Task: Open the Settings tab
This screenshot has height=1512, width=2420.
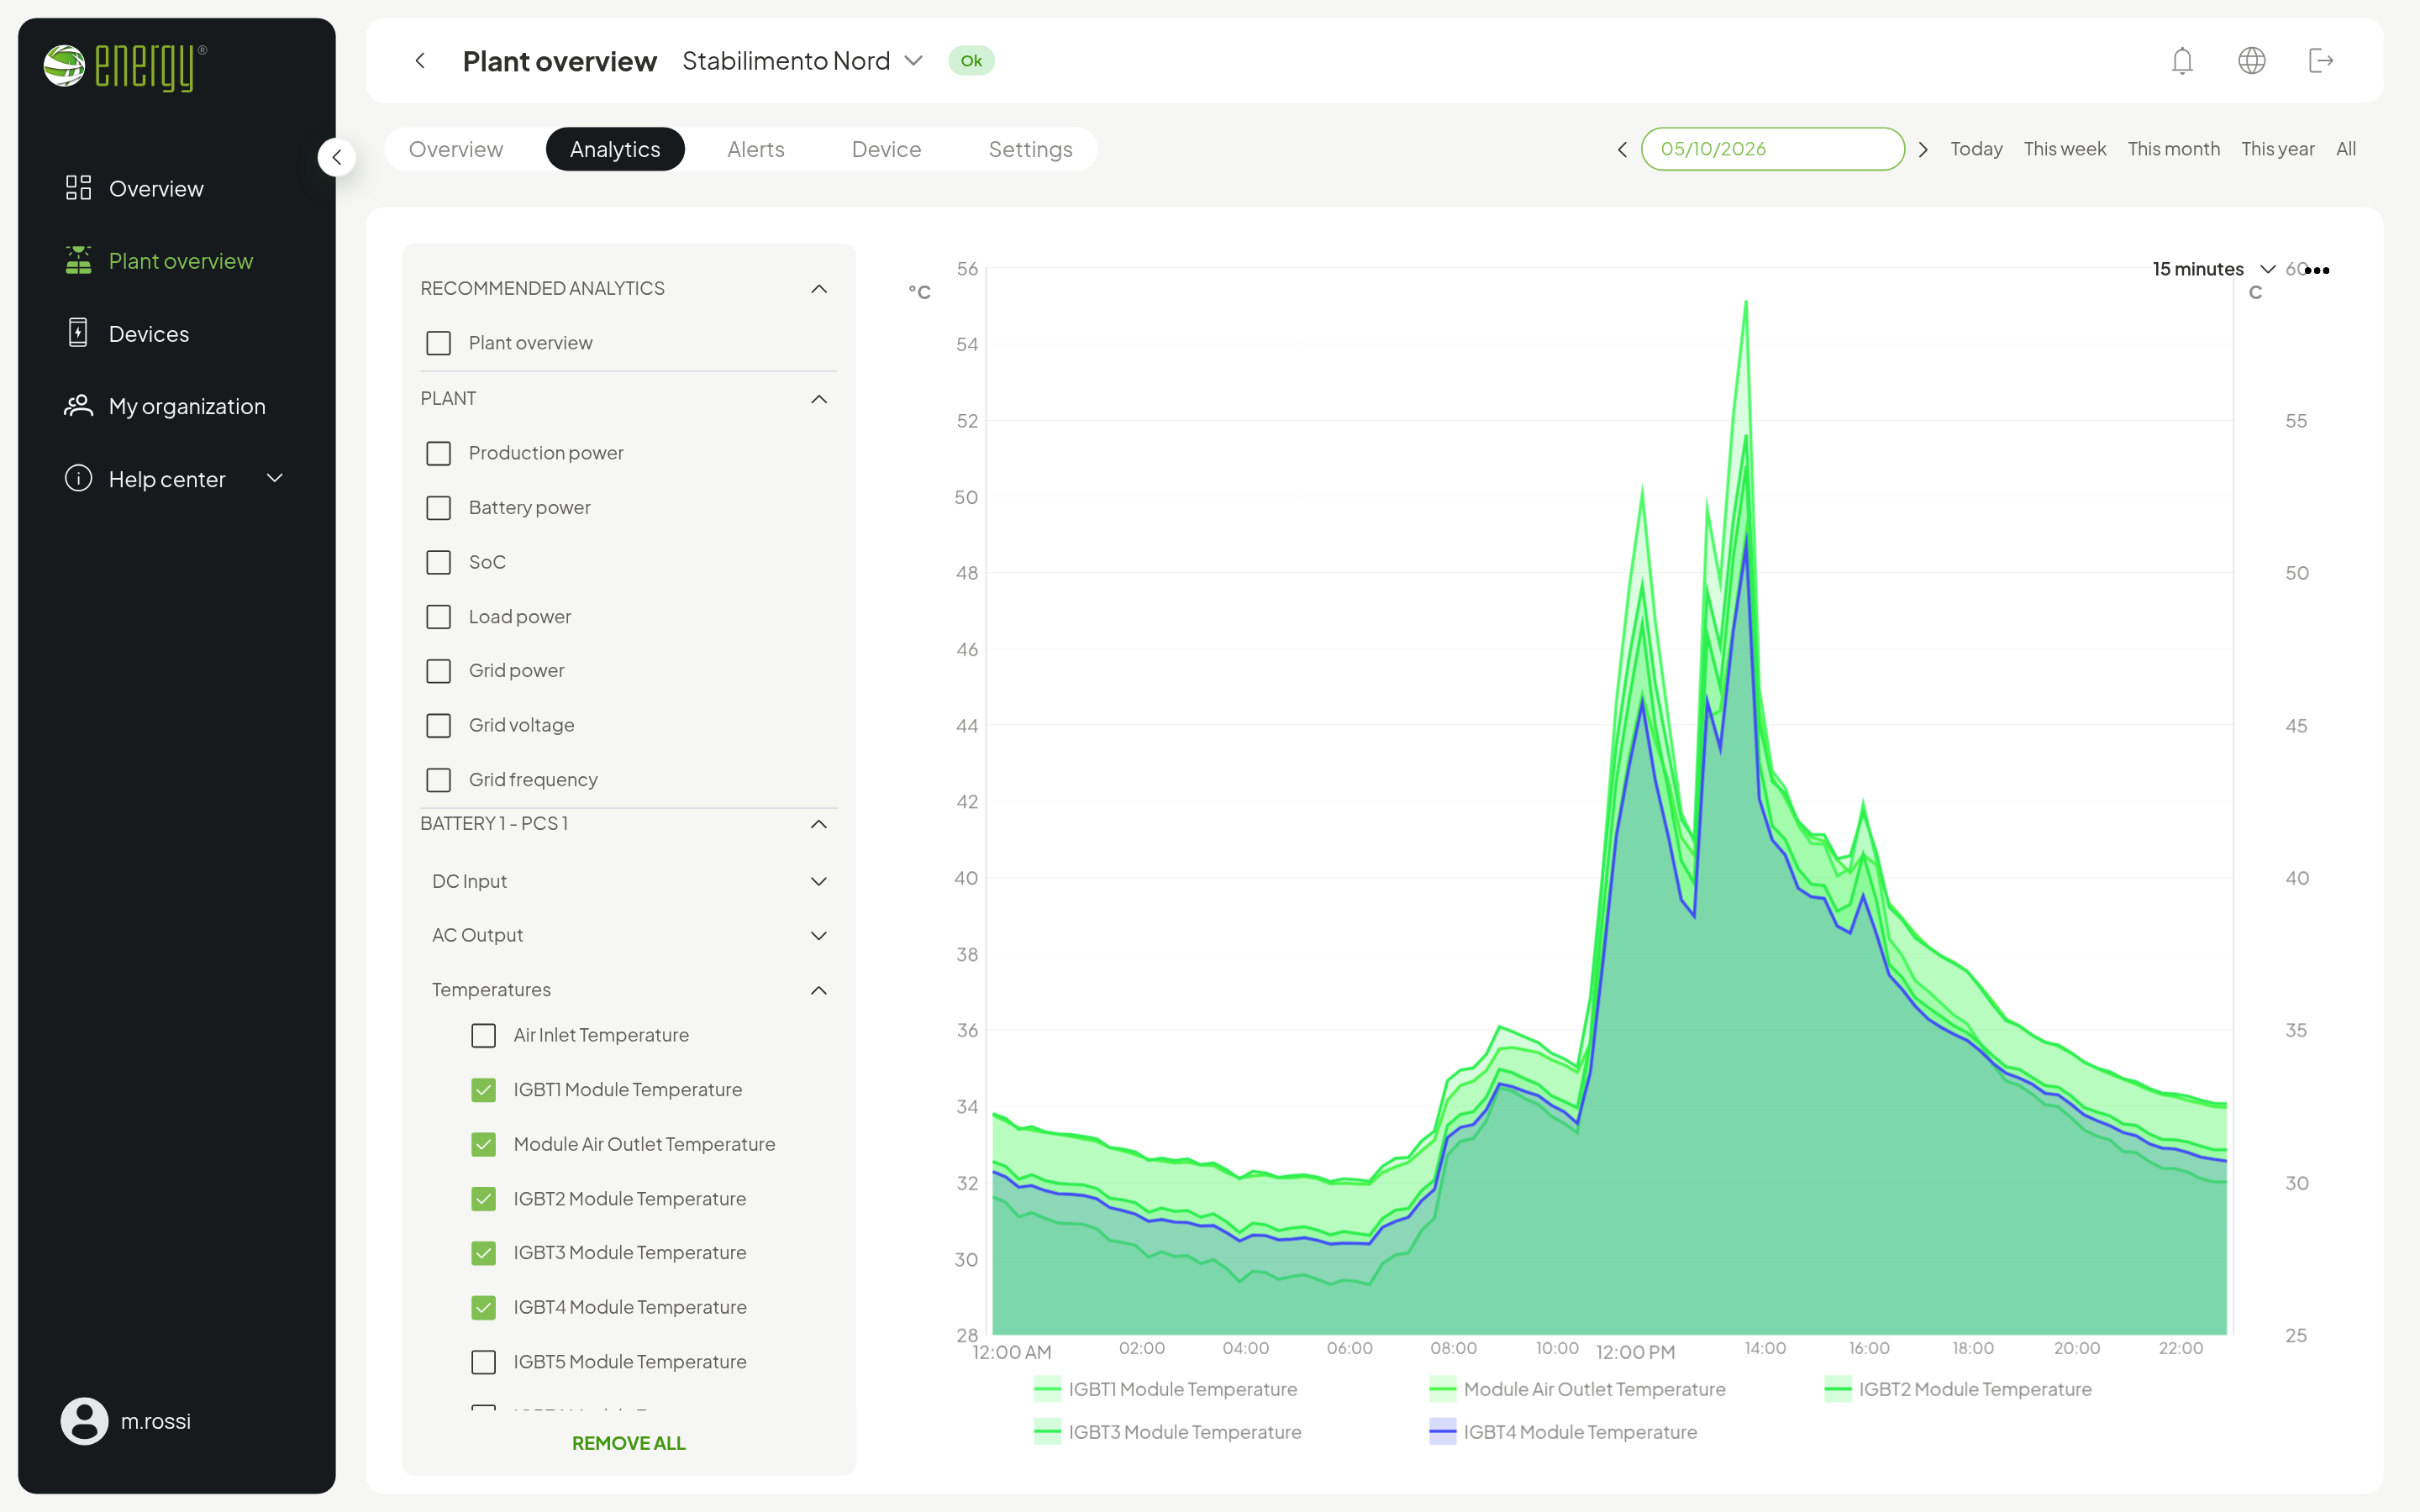Action: tap(1030, 149)
